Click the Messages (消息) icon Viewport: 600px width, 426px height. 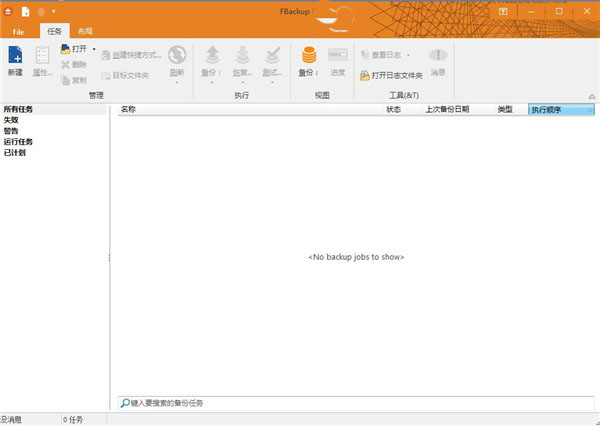pyautogui.click(x=438, y=55)
